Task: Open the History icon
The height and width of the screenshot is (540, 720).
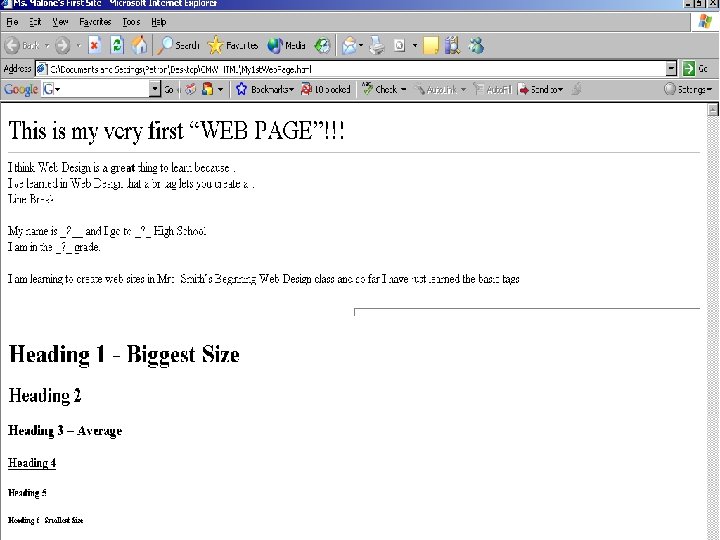Action: click(322, 45)
